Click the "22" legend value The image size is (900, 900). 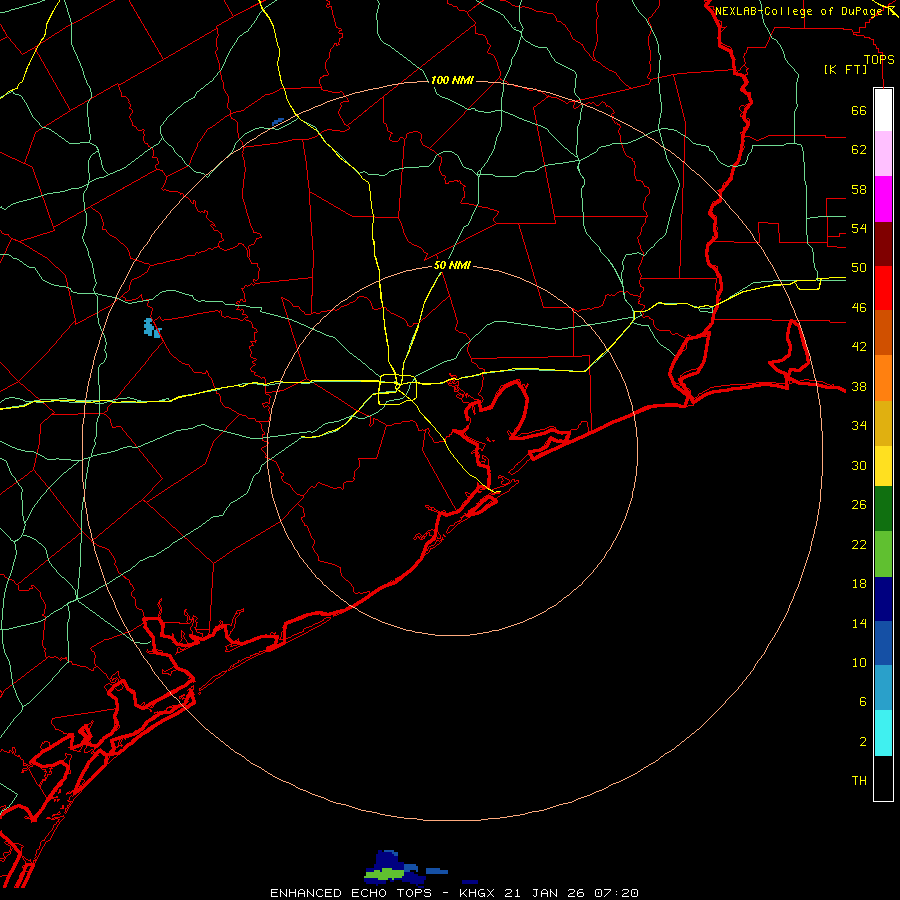point(859,545)
